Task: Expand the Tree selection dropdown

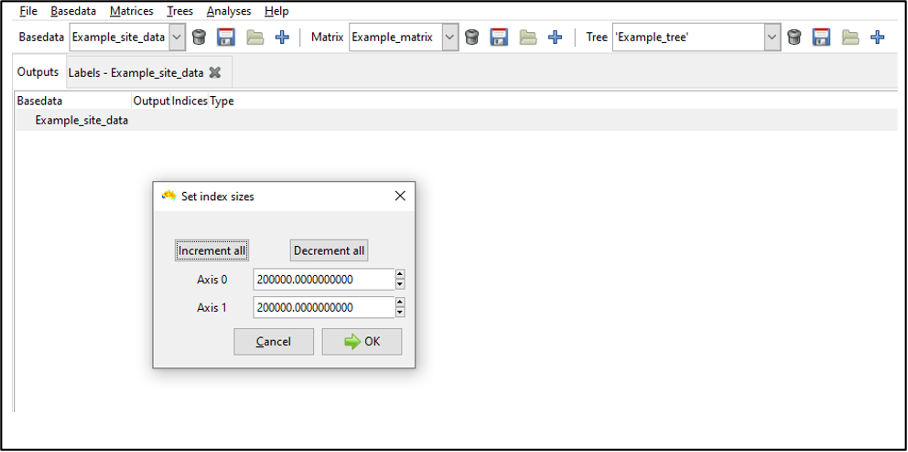Action: [771, 37]
